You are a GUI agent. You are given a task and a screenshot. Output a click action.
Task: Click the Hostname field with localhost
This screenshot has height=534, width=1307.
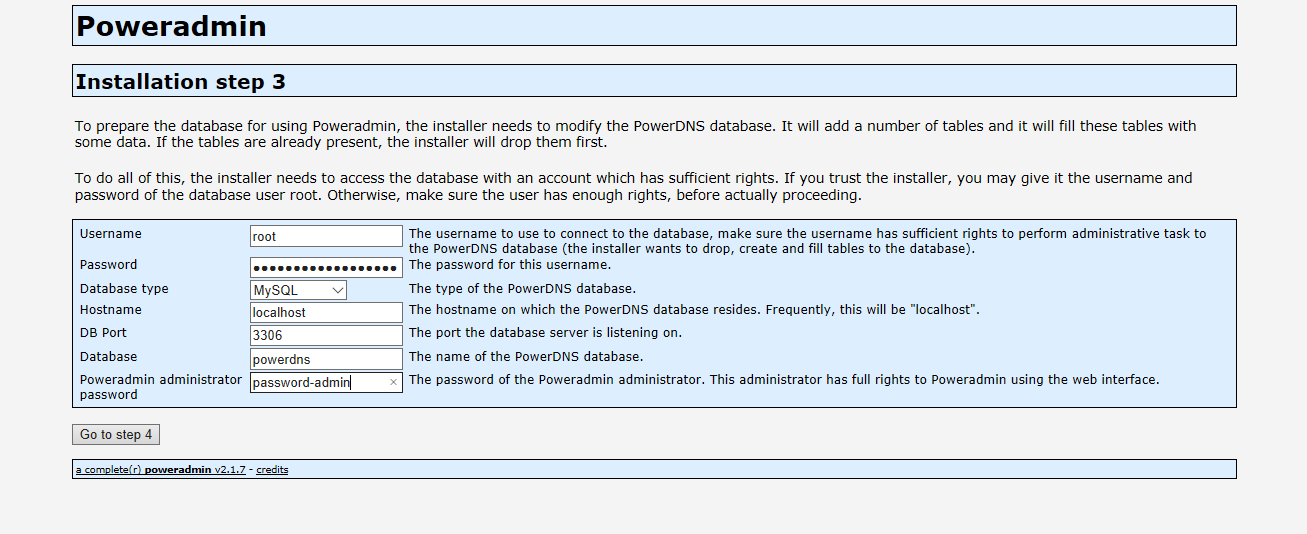pos(325,312)
